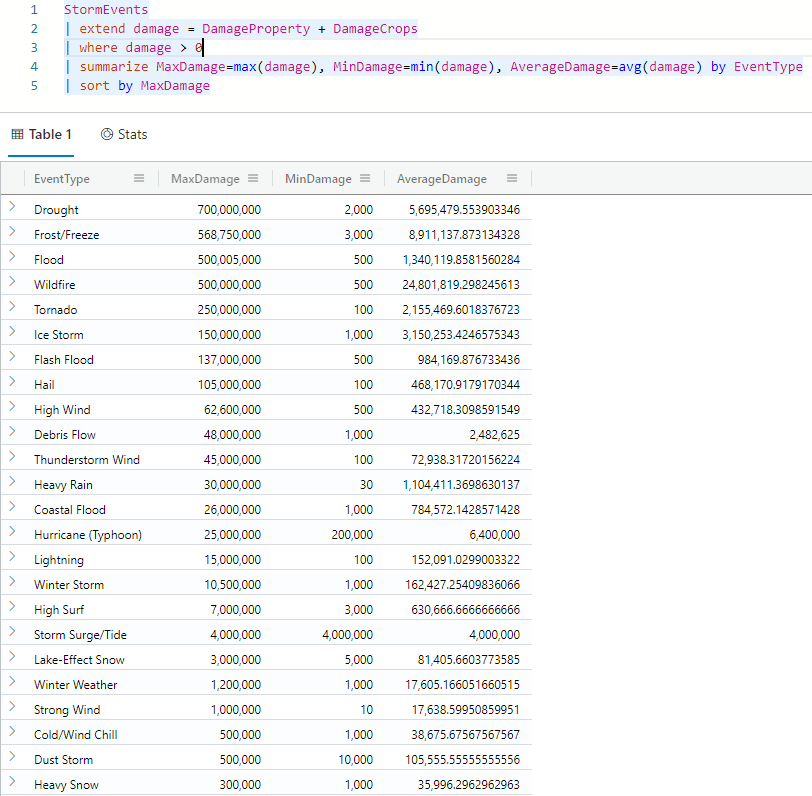Expand the High Wind row
This screenshot has height=796, width=812.
(x=12, y=407)
